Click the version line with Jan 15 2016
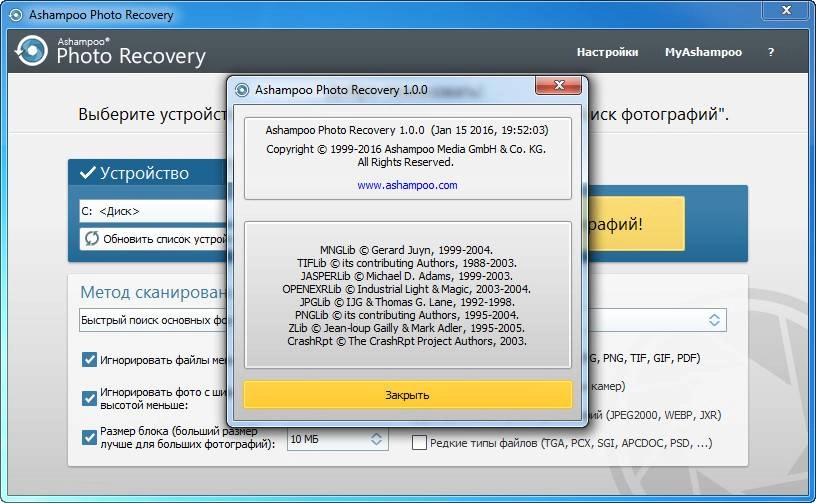The height and width of the screenshot is (503, 816). point(406,130)
